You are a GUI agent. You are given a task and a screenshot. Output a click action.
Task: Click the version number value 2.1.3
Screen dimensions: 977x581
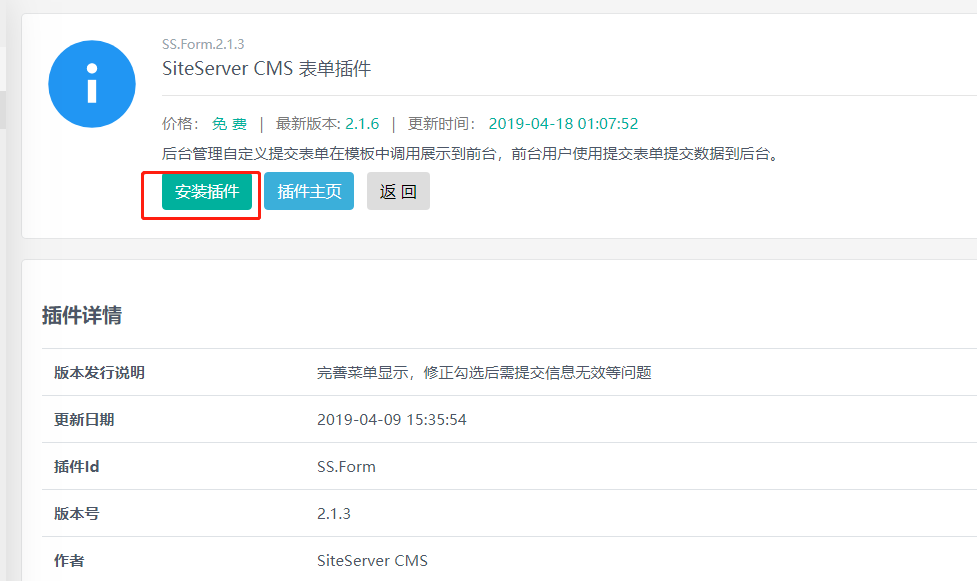tap(334, 514)
